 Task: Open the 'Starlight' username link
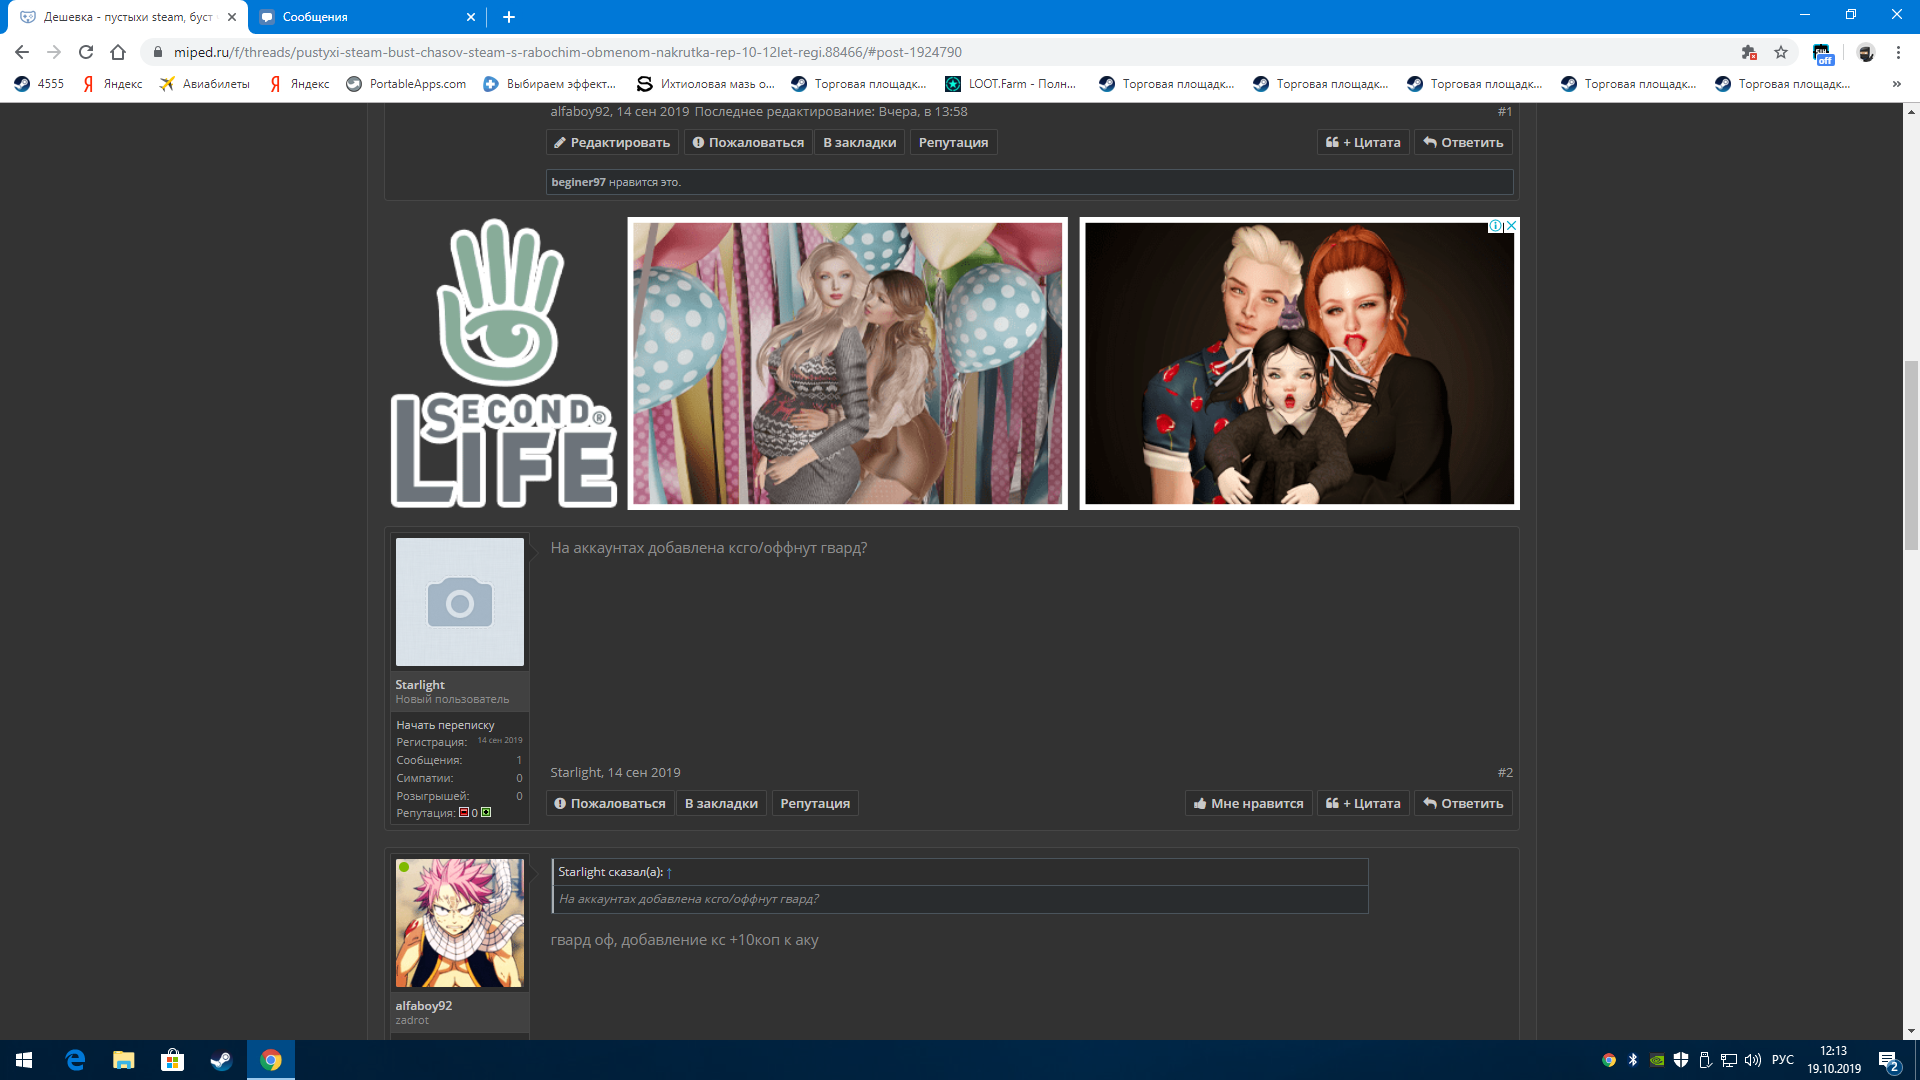click(x=420, y=685)
